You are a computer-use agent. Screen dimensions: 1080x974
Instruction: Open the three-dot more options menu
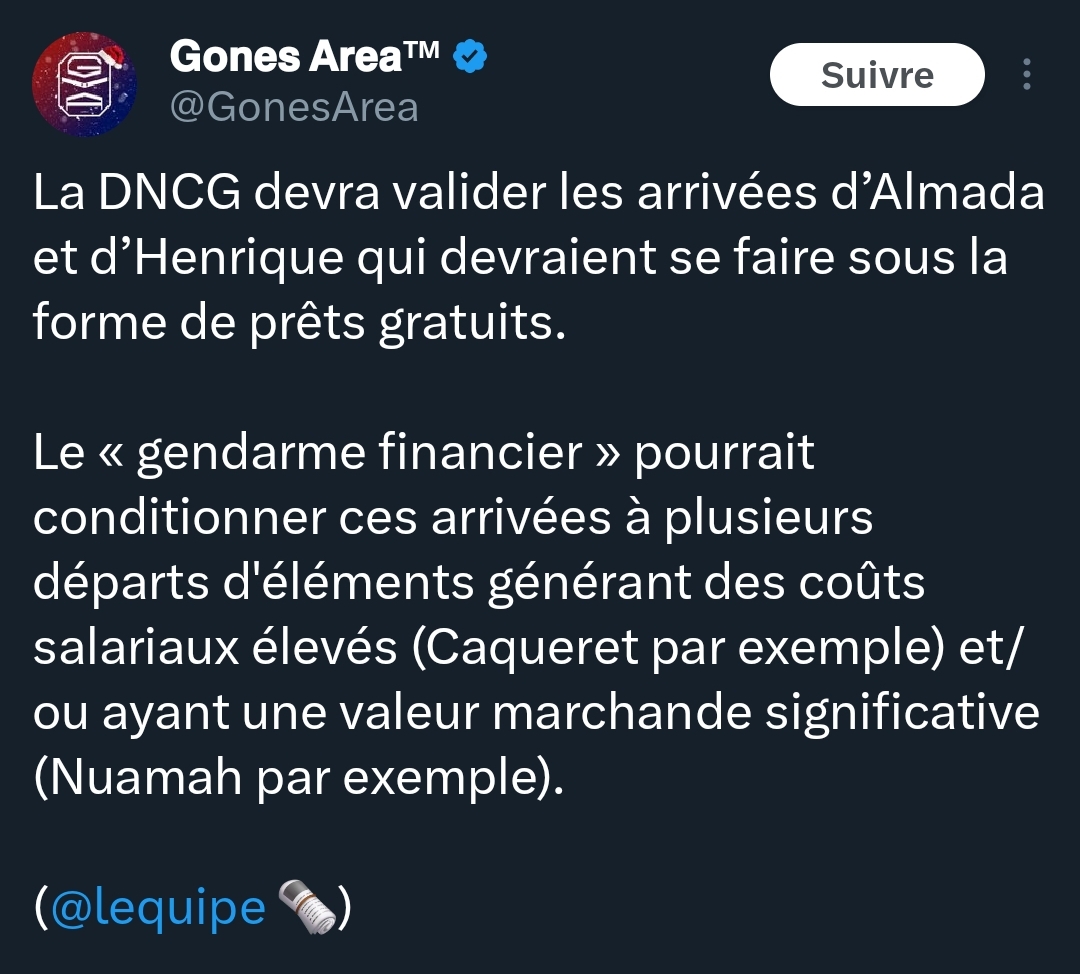[x=1026, y=74]
